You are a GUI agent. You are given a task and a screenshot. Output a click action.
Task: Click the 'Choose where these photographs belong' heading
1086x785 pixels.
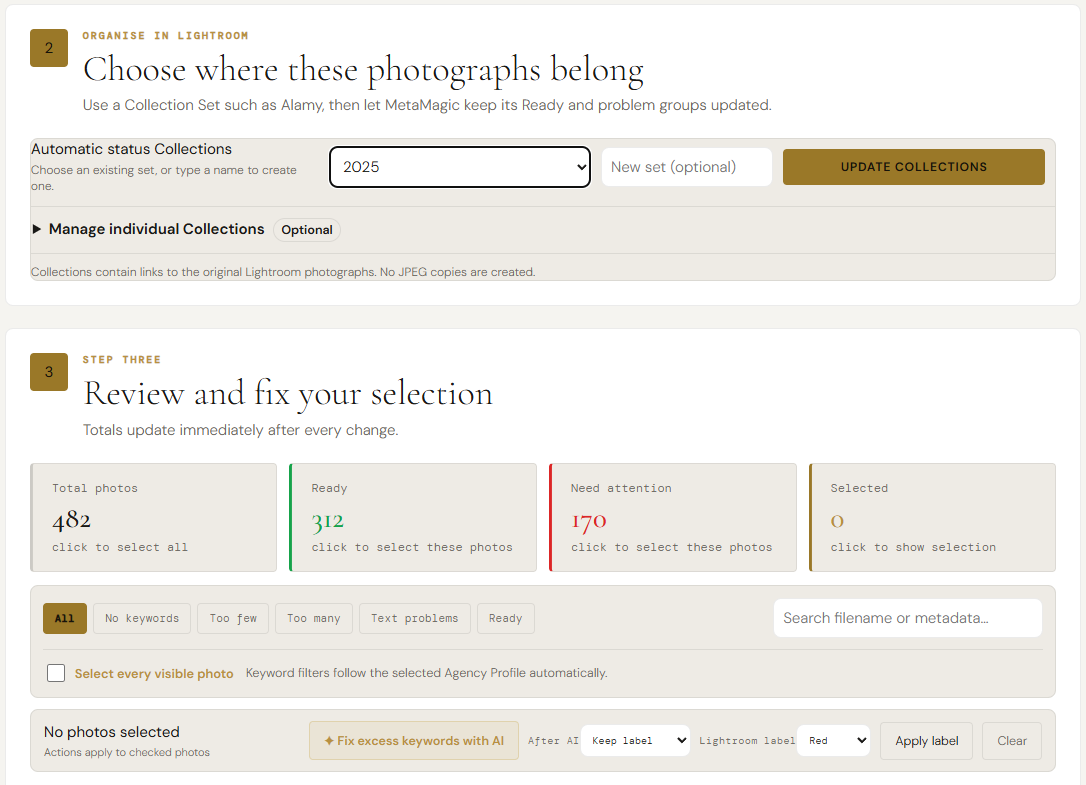pos(364,70)
